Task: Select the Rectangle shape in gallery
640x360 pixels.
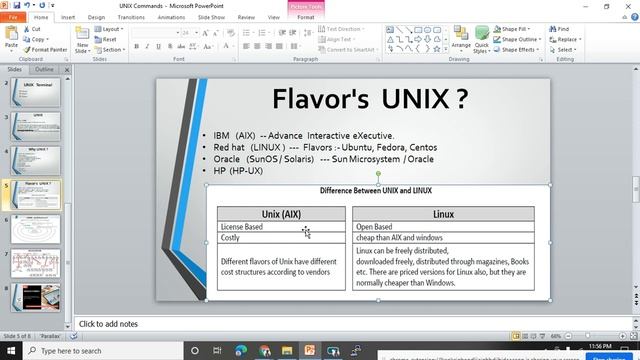Action: [418, 30]
